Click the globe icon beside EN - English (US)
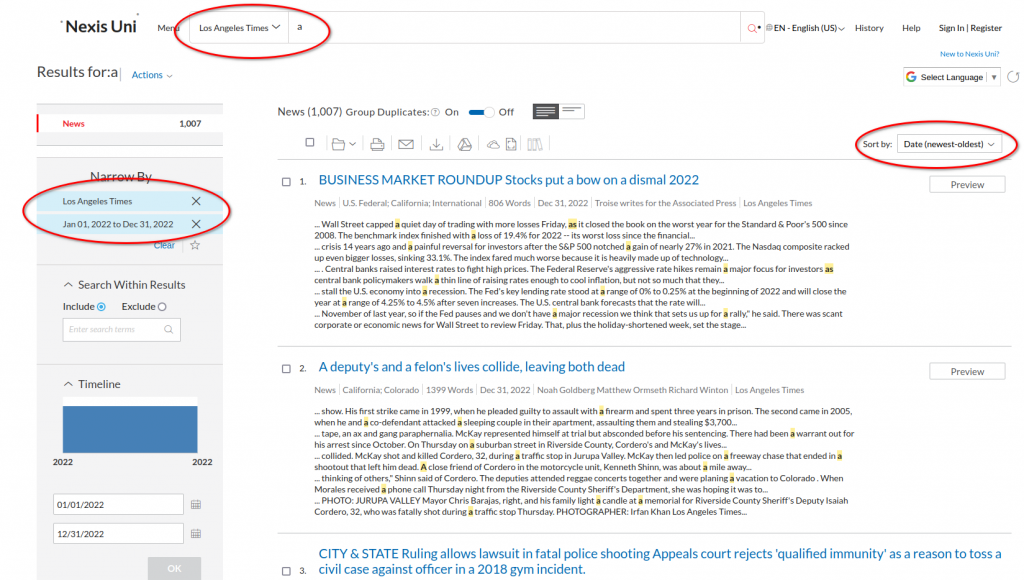 click(x=769, y=28)
